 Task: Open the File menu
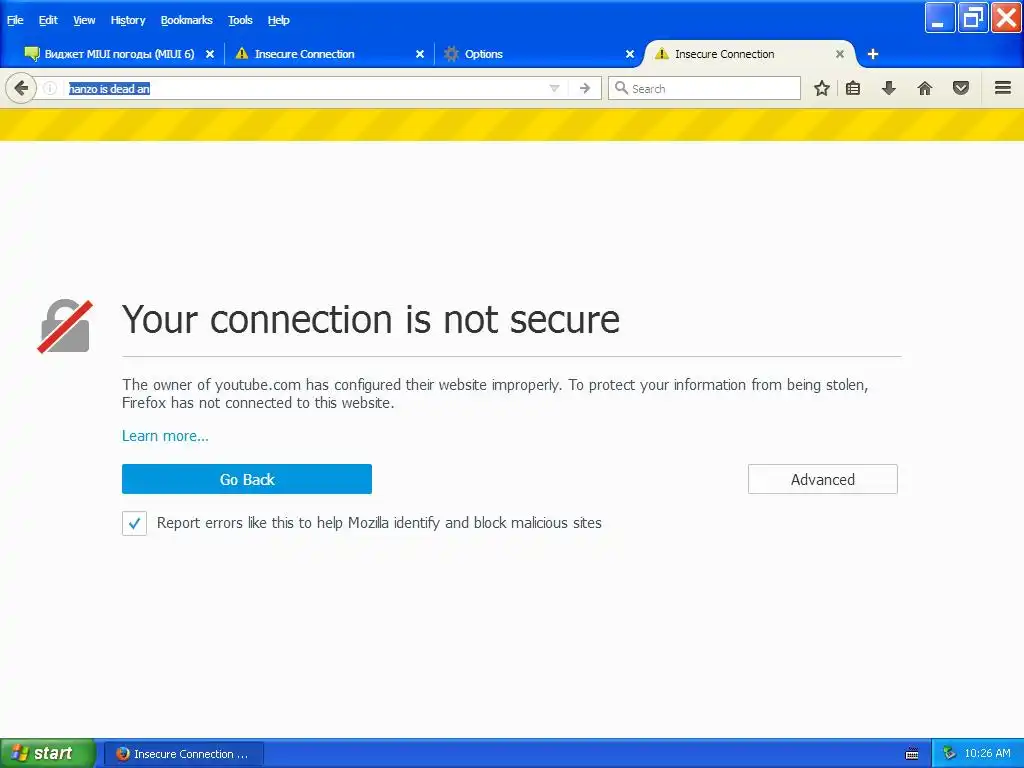pyautogui.click(x=15, y=20)
